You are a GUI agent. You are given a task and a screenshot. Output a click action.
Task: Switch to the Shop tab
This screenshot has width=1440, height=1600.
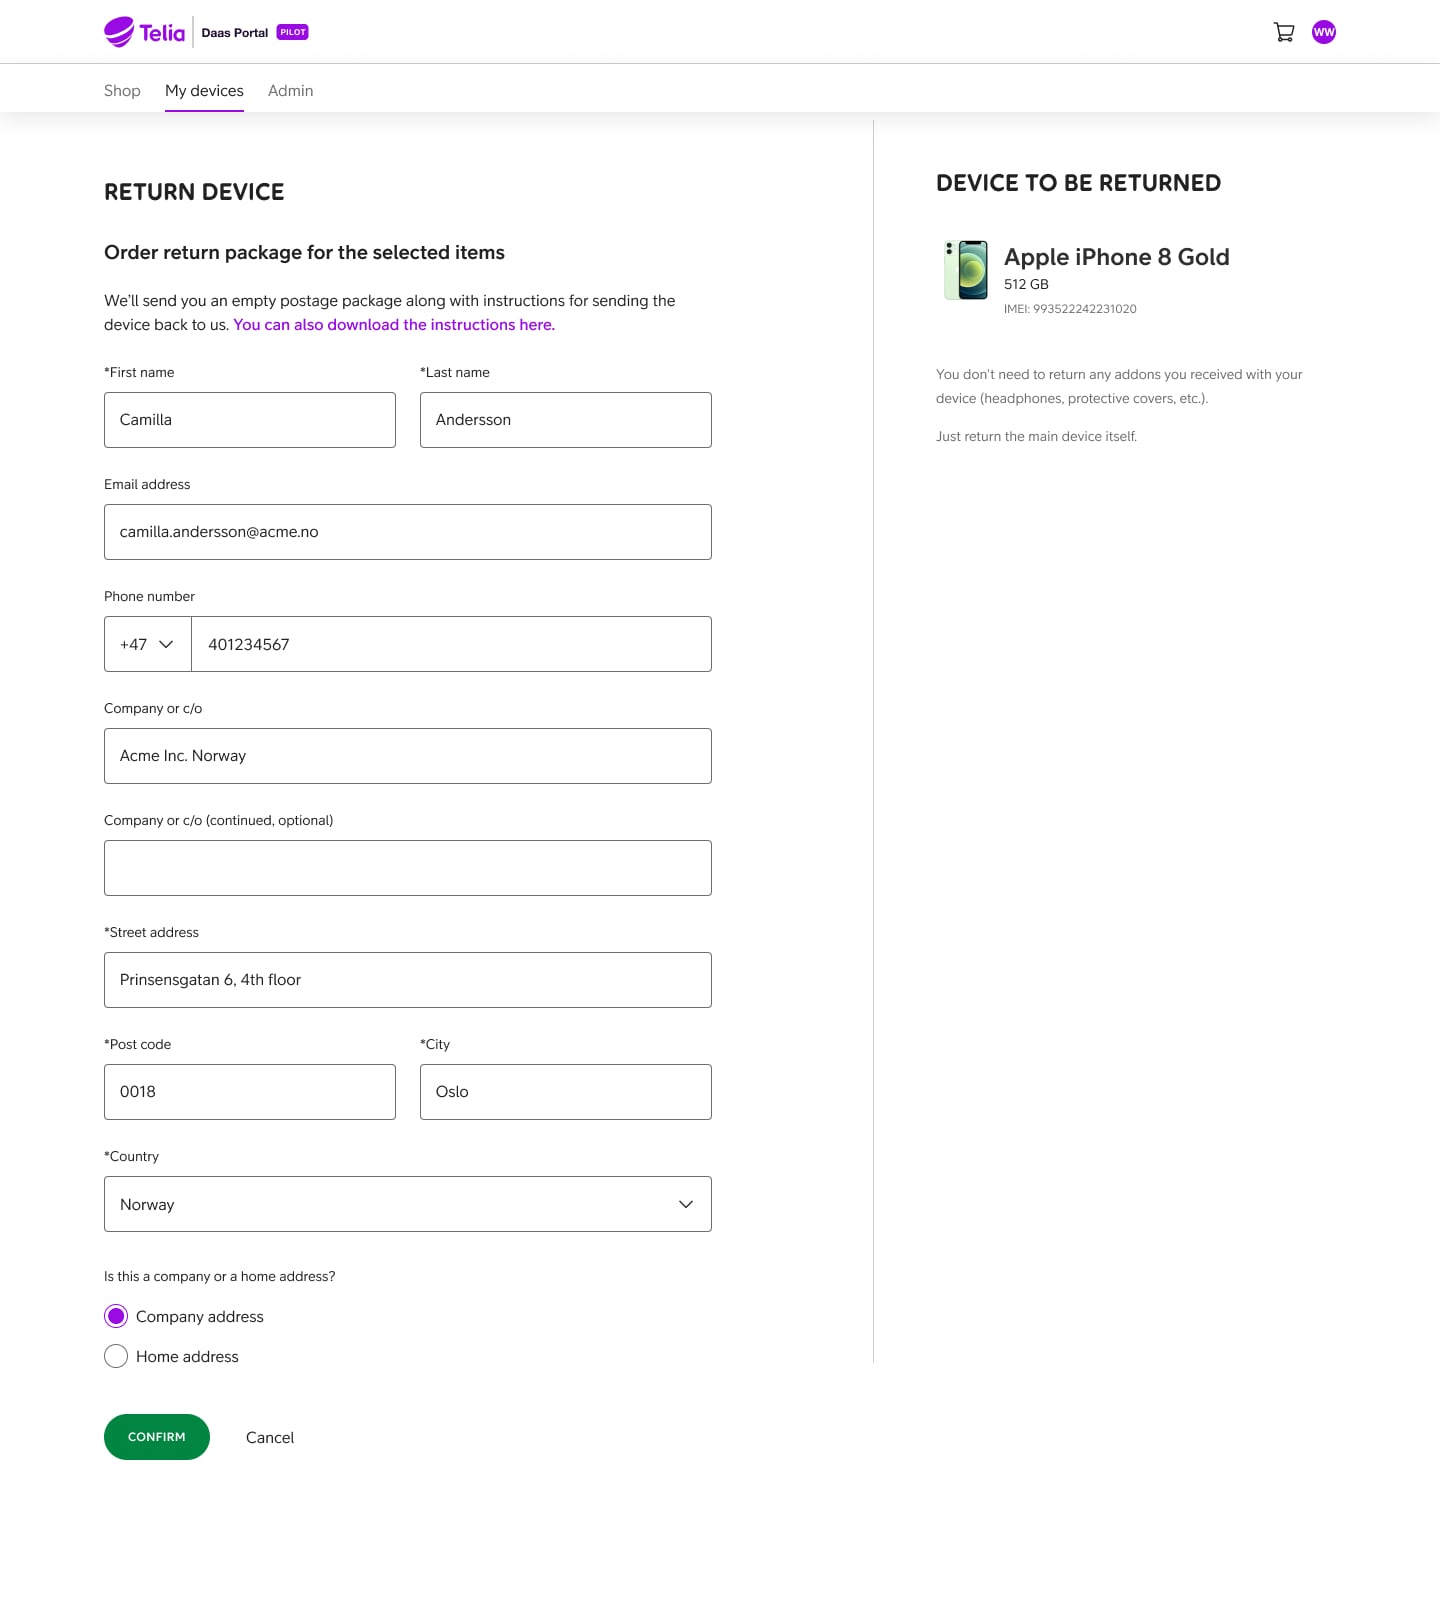[x=122, y=90]
